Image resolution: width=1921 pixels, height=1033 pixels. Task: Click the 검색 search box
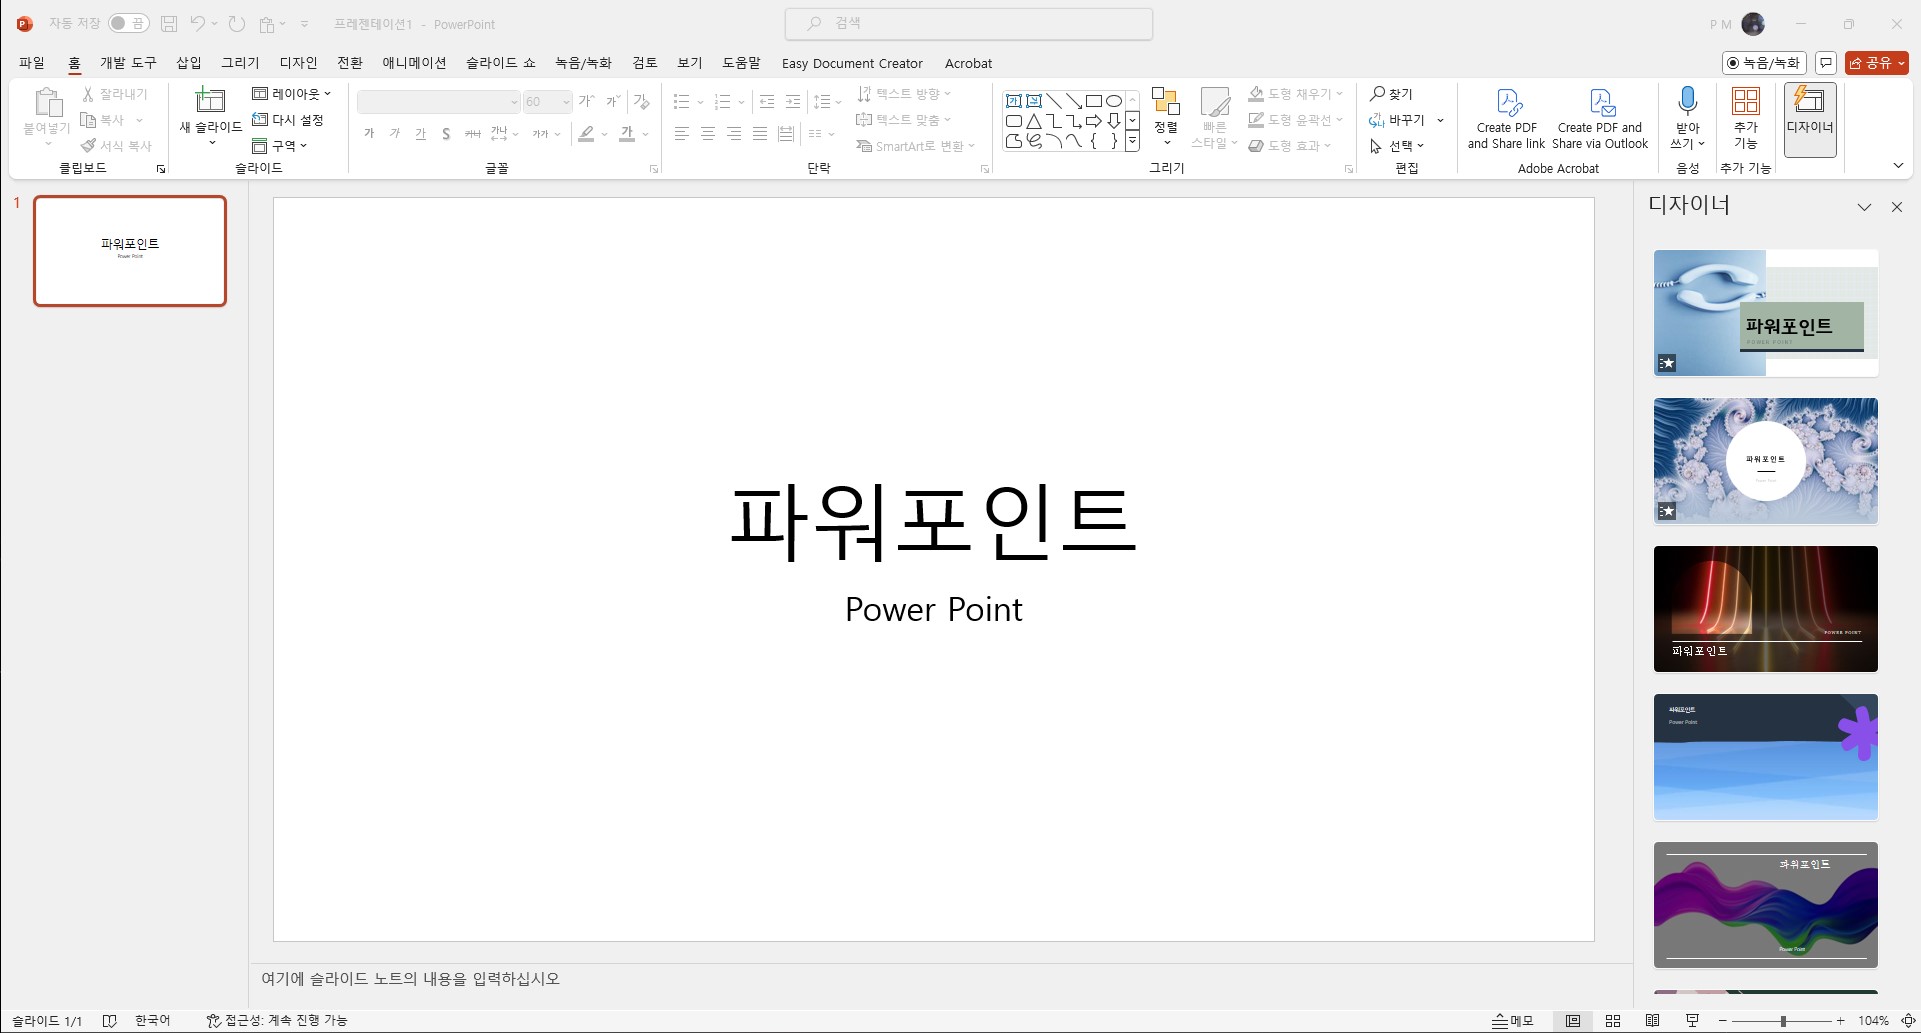968,23
